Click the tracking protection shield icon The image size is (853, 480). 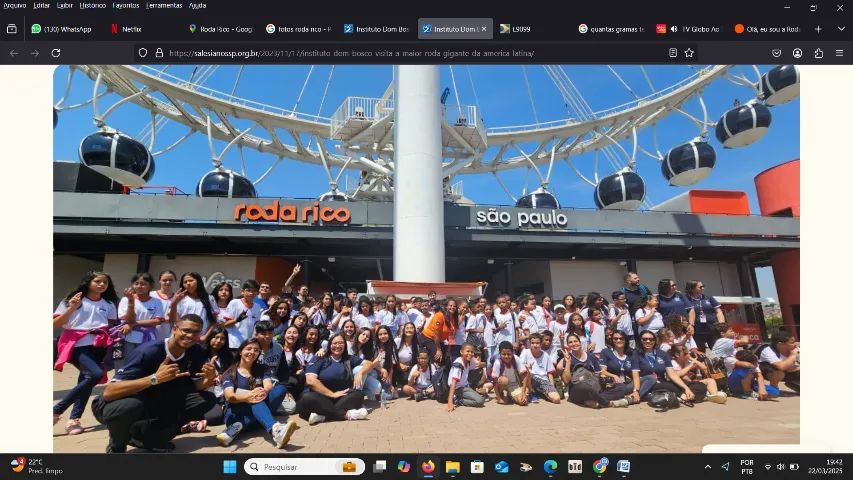(x=143, y=53)
